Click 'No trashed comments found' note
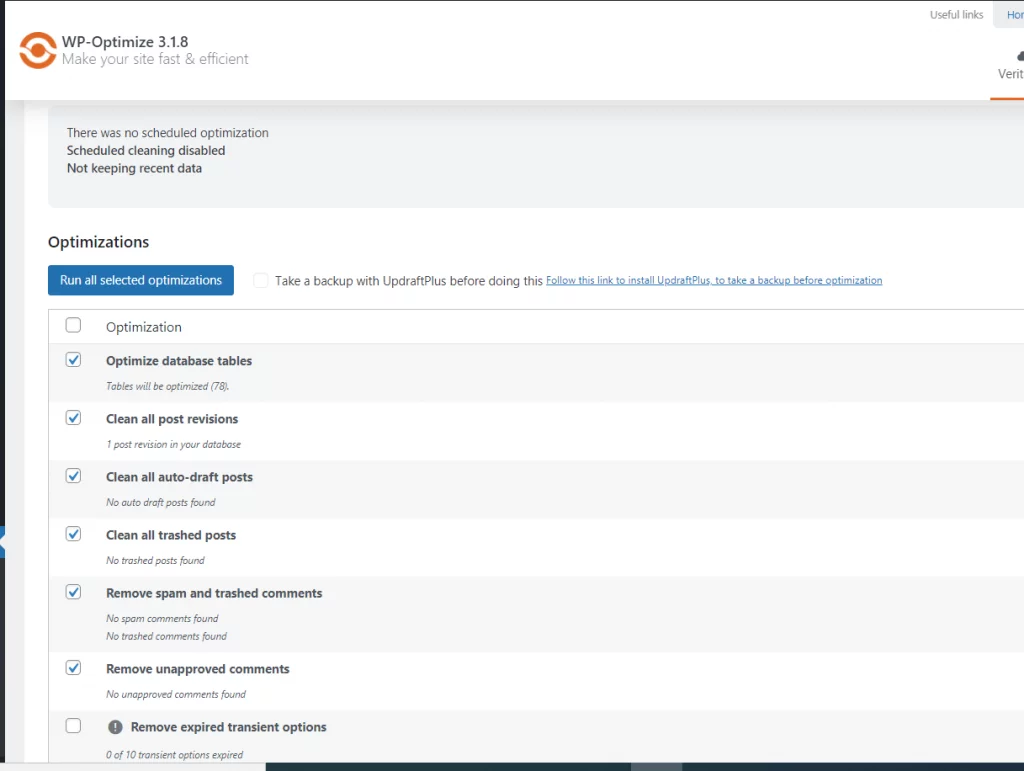This screenshot has height=771, width=1024. [x=167, y=636]
